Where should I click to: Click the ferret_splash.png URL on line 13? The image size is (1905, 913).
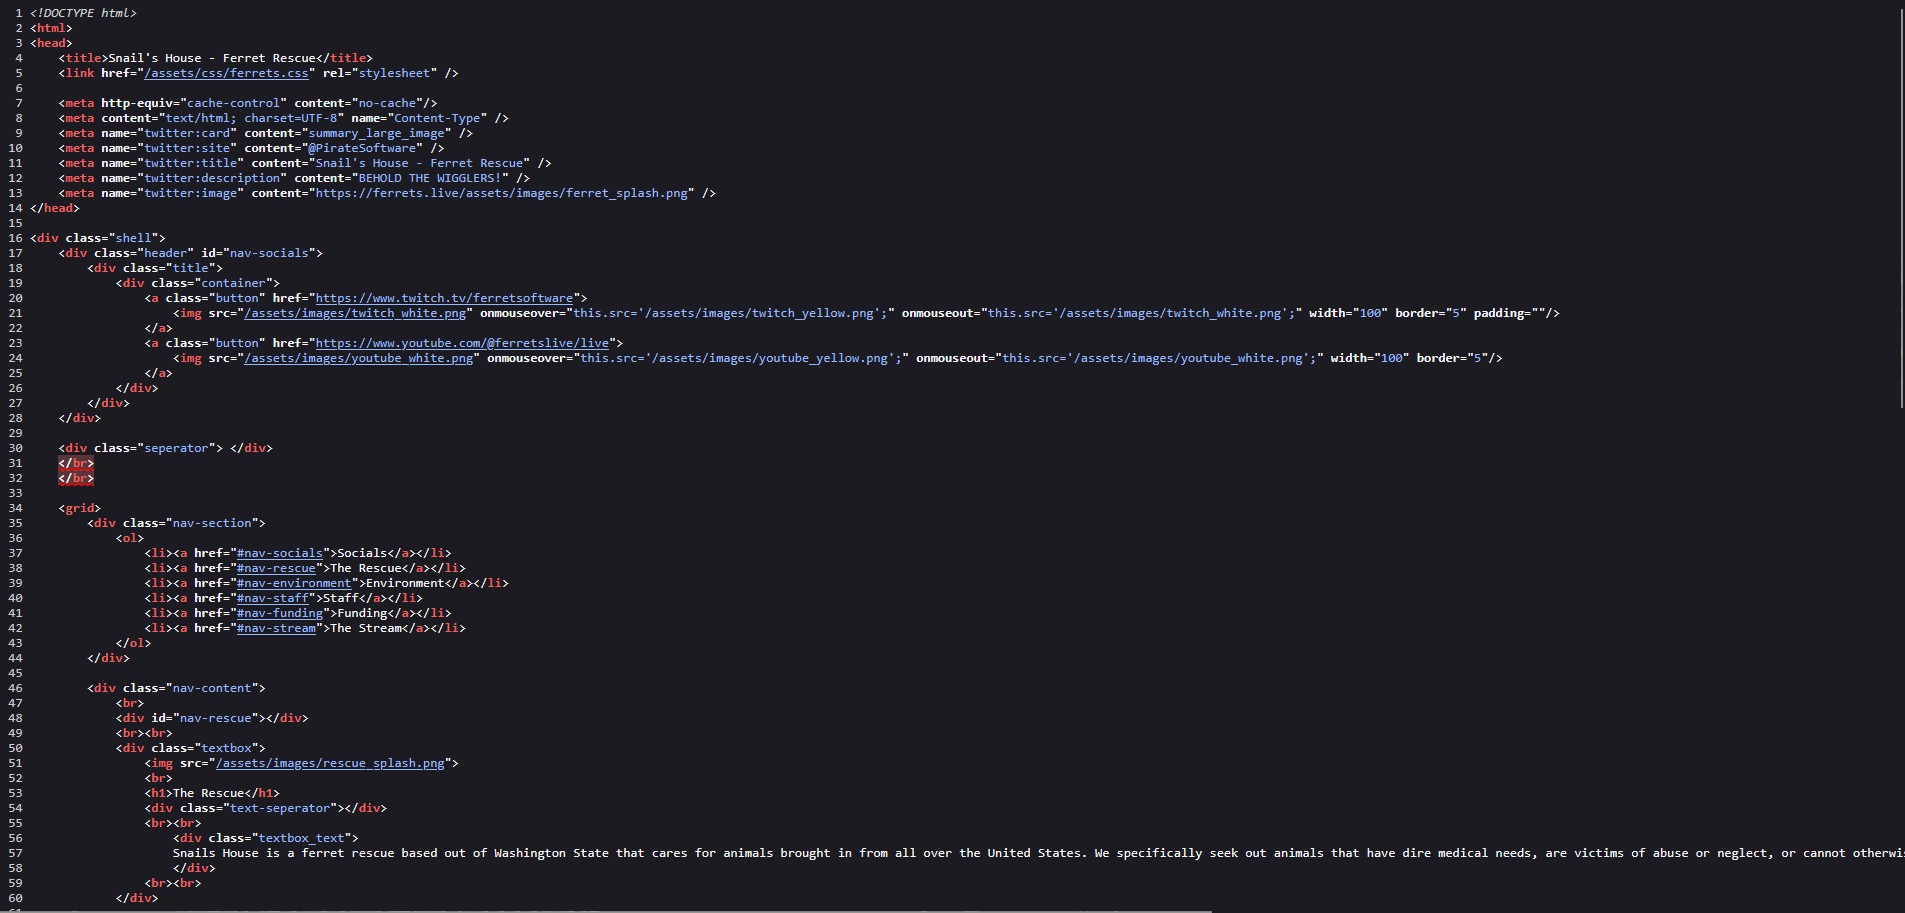502,193
